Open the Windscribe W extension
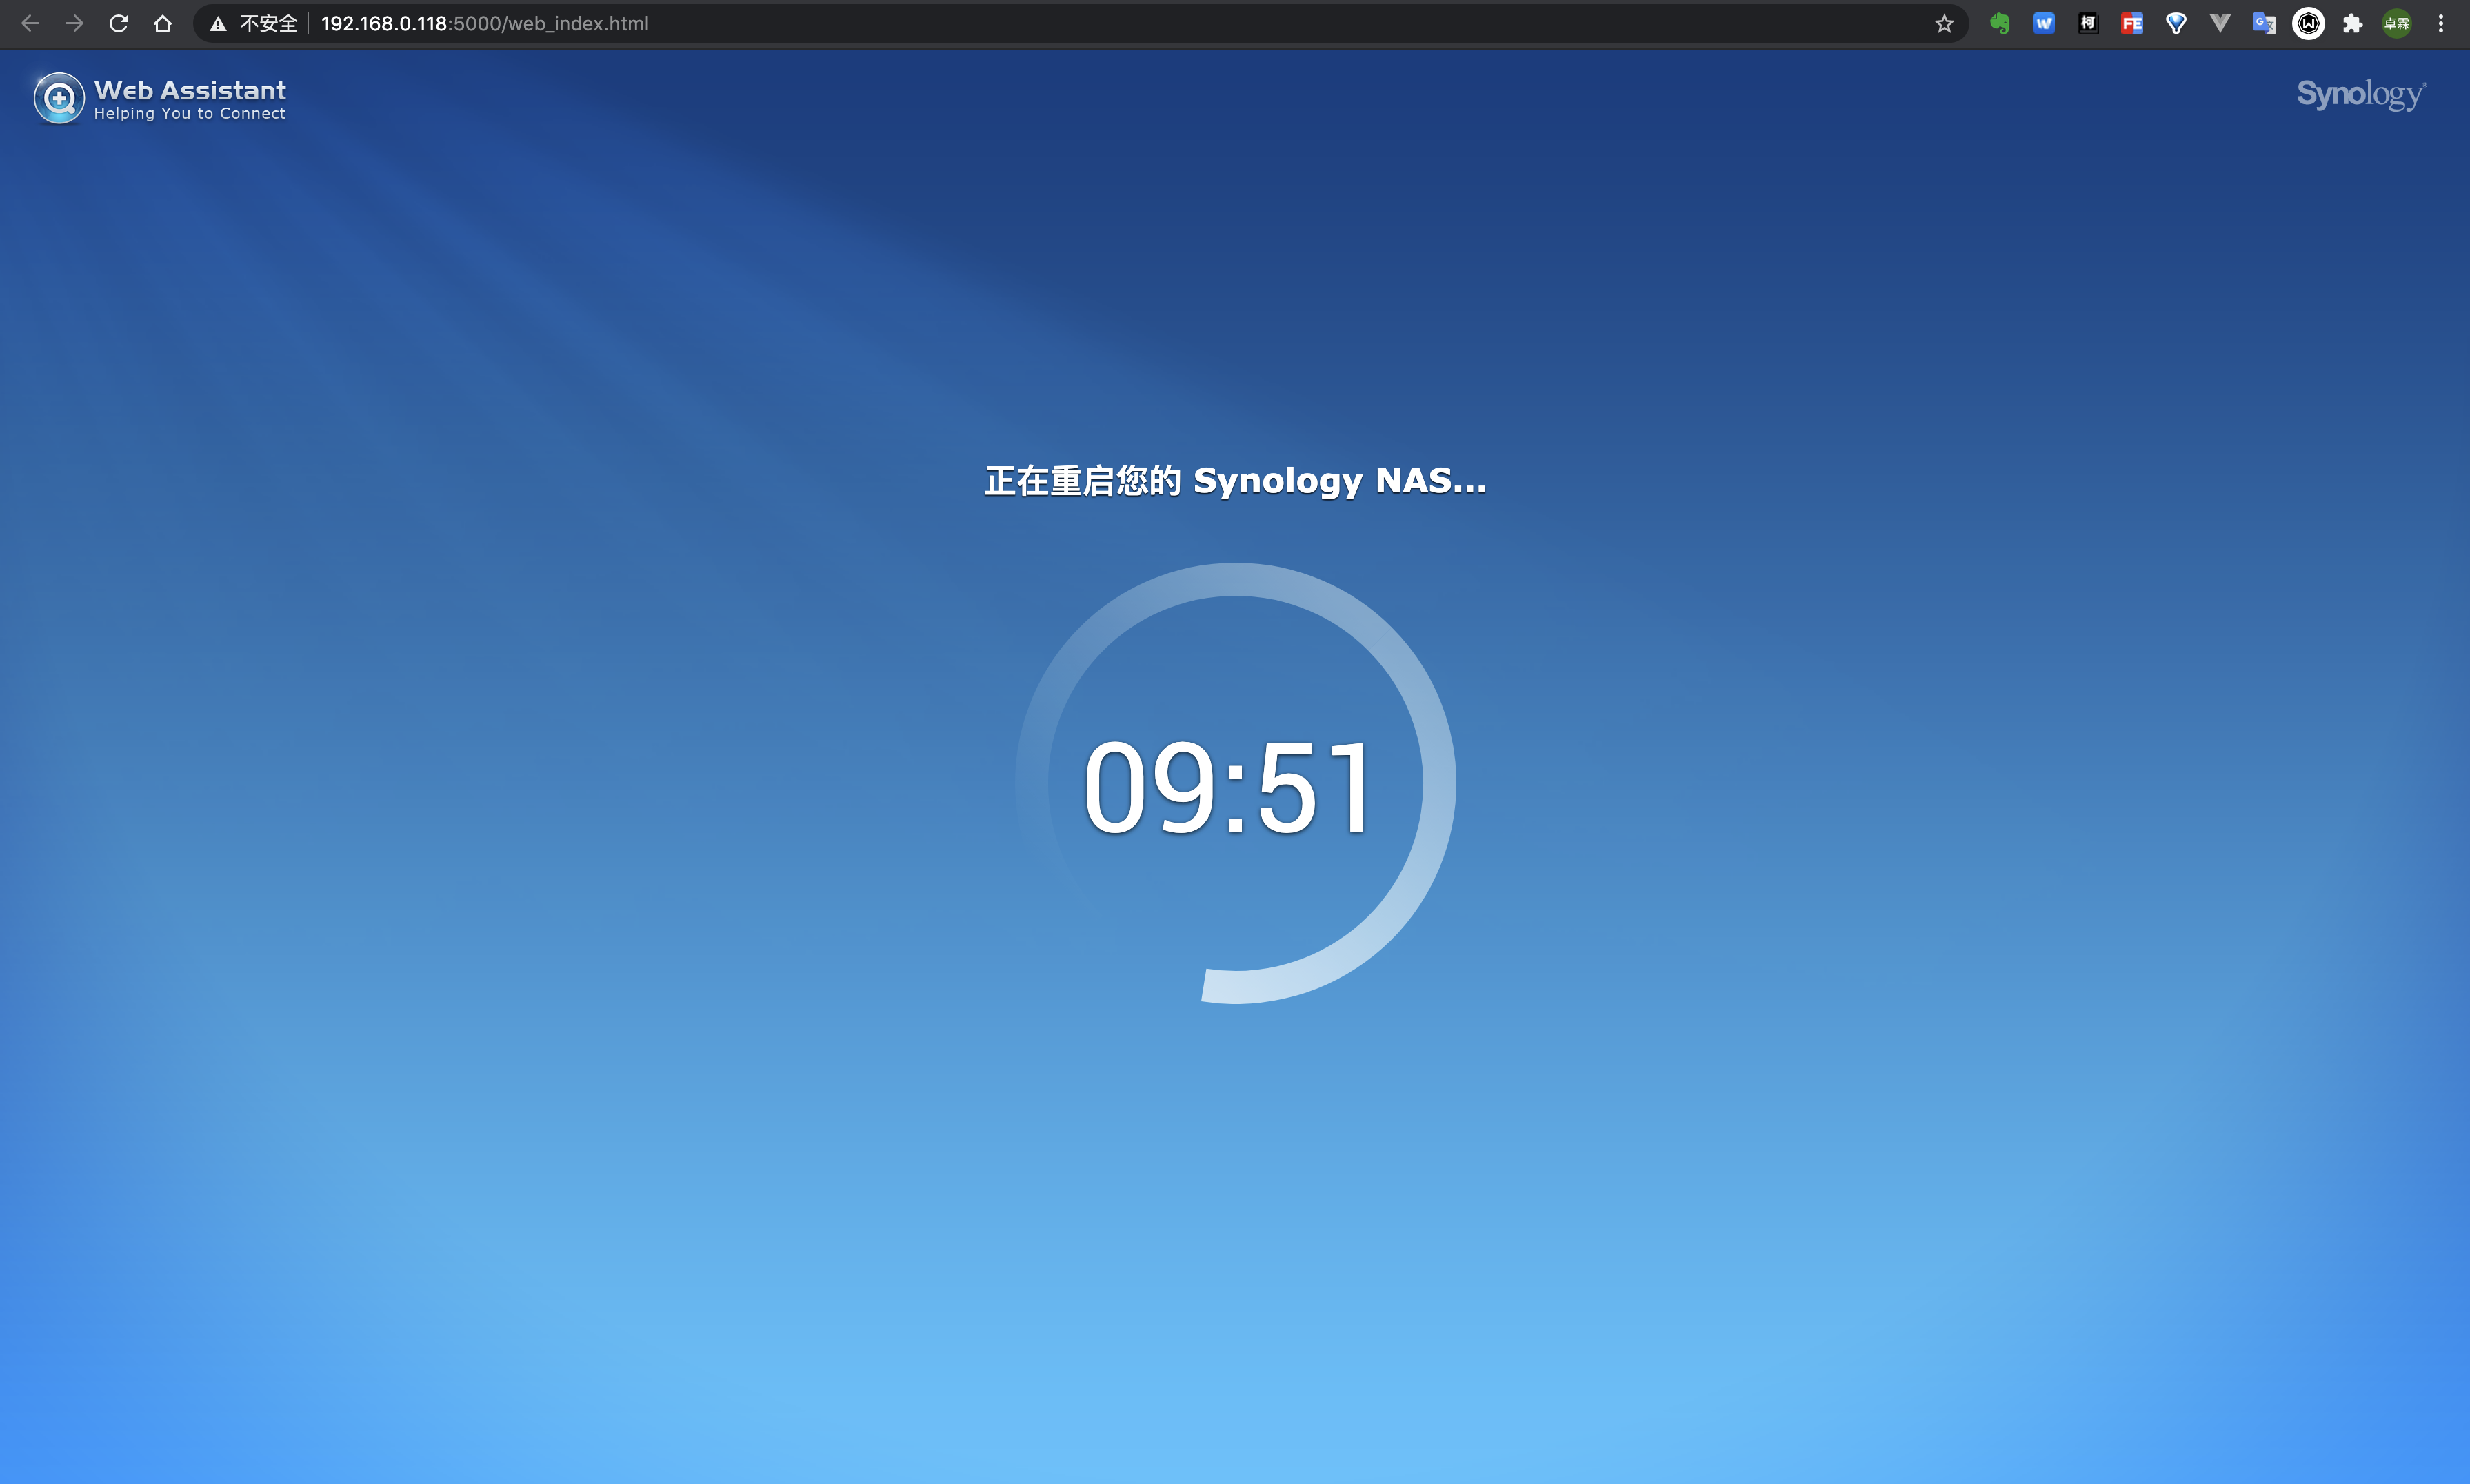The height and width of the screenshot is (1484, 2470). pos(2308,23)
